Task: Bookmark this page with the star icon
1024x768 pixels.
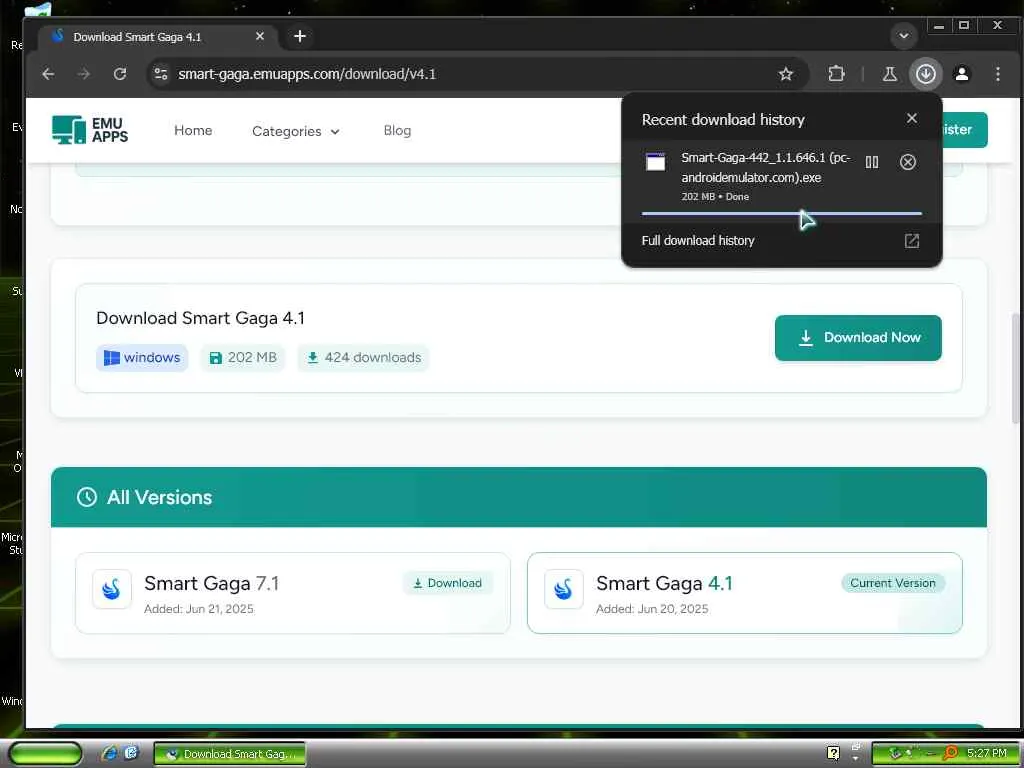Action: [x=786, y=74]
